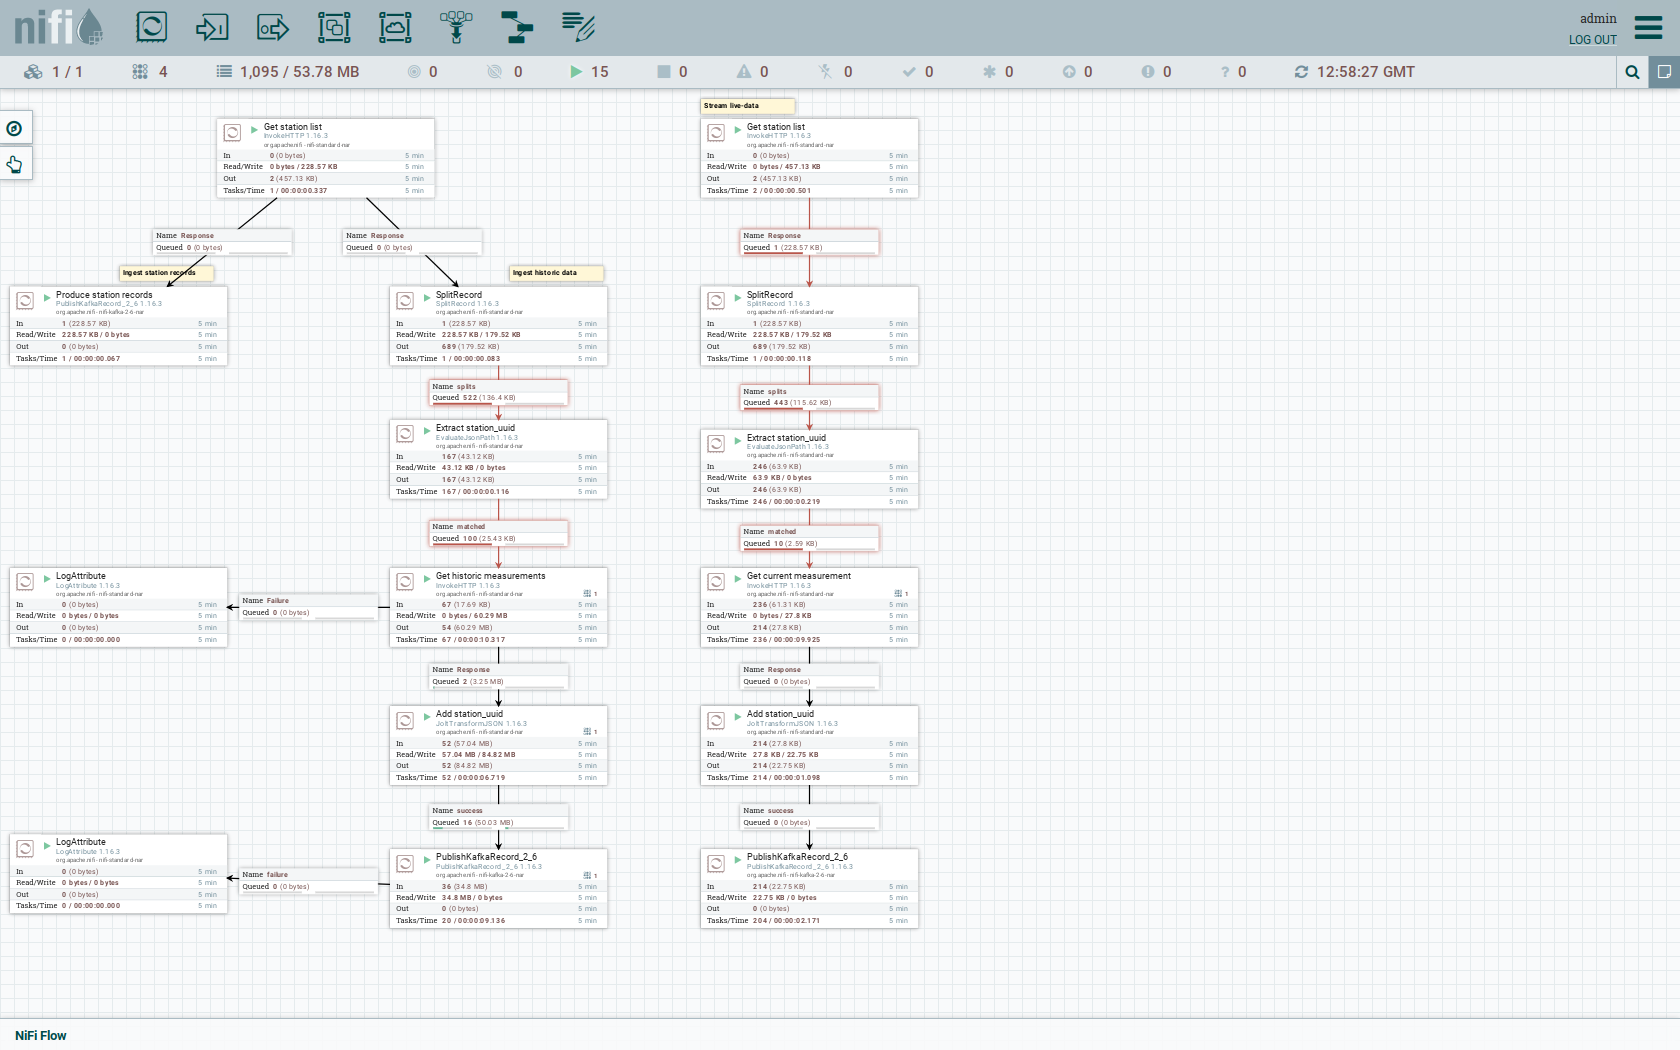Select the Label toolbar icon

[578, 27]
